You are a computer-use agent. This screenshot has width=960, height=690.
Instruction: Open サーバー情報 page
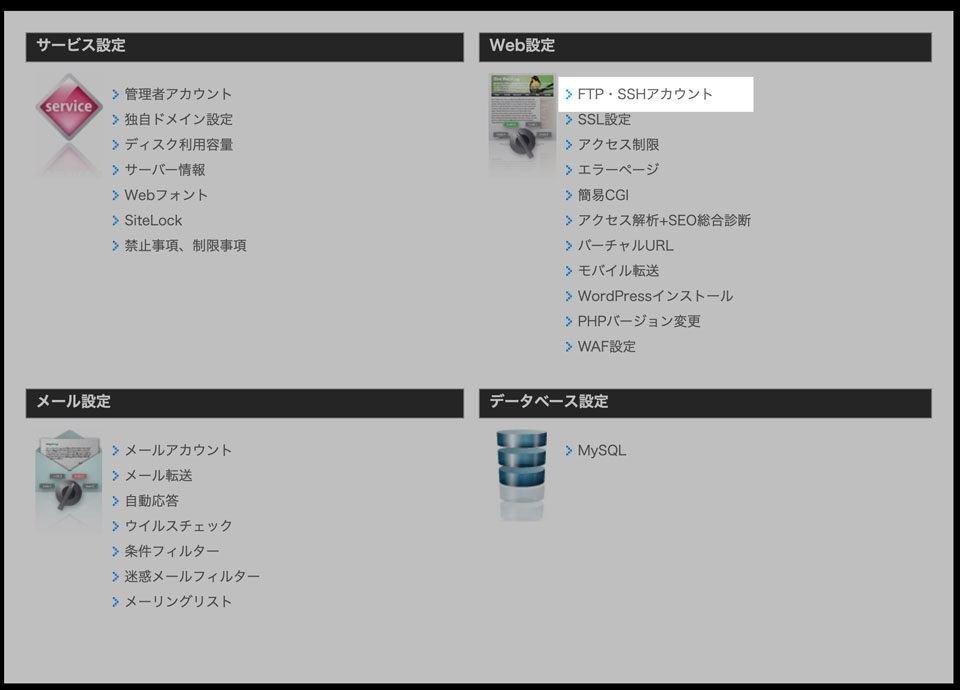(165, 170)
